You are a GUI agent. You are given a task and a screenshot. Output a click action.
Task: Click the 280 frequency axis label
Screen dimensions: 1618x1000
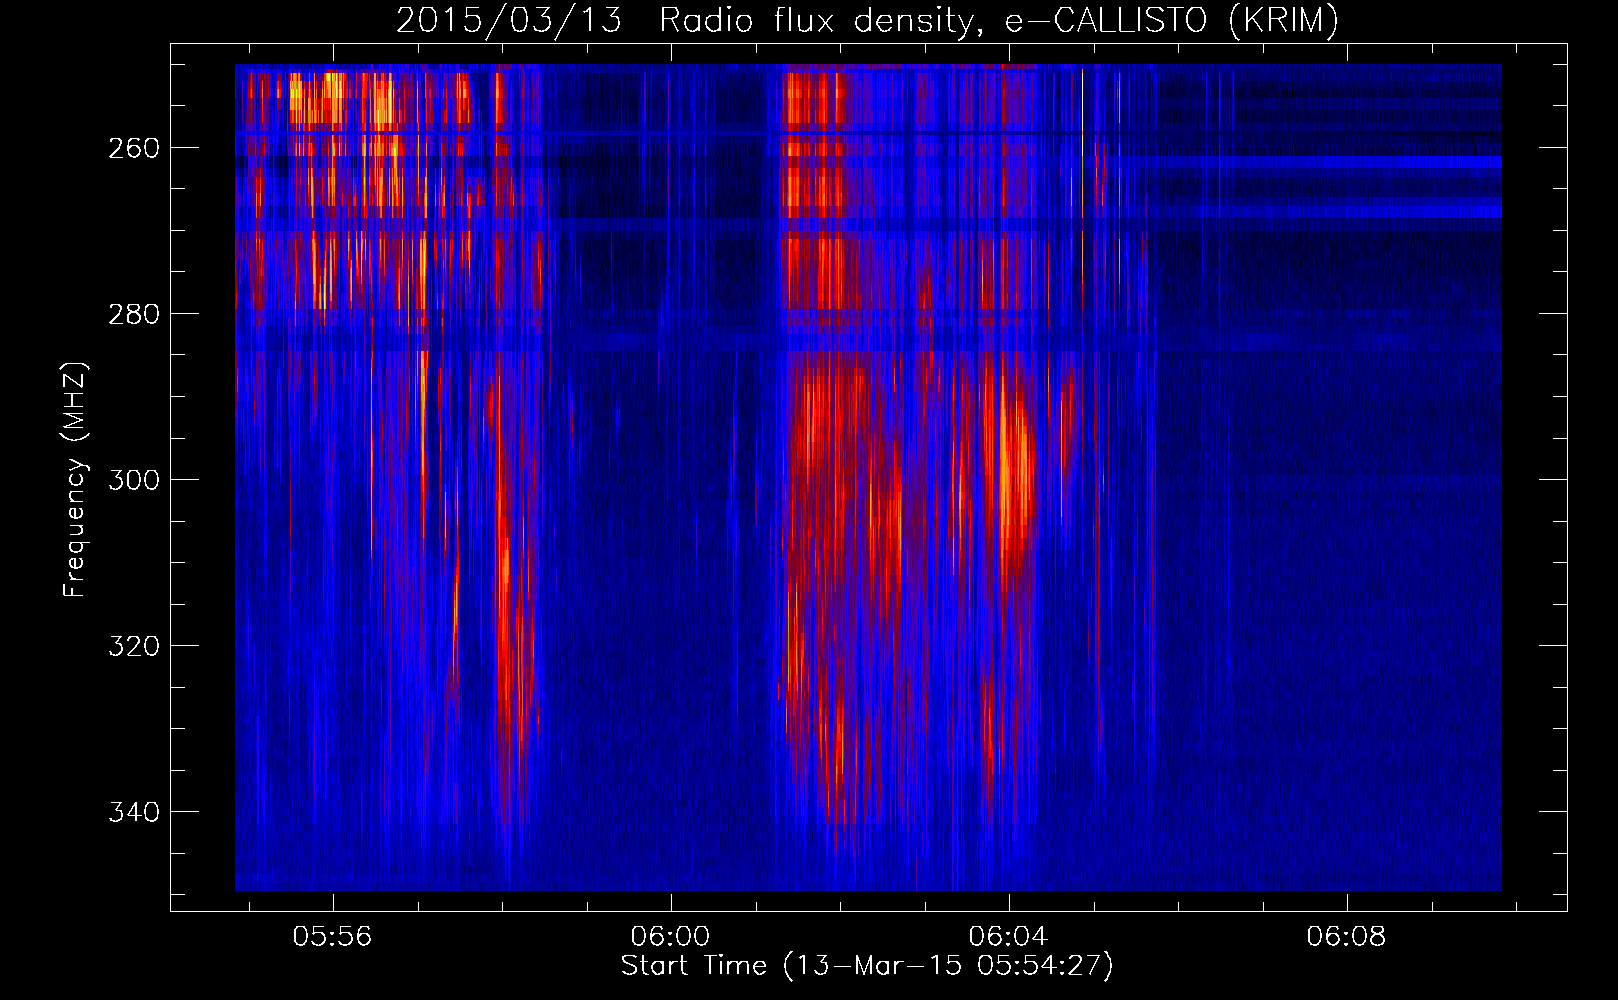(133, 314)
